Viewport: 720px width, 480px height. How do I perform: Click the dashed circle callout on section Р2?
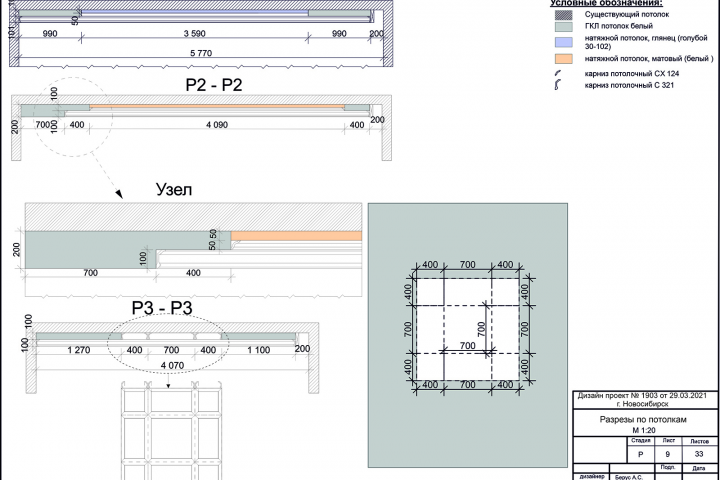(x=73, y=117)
